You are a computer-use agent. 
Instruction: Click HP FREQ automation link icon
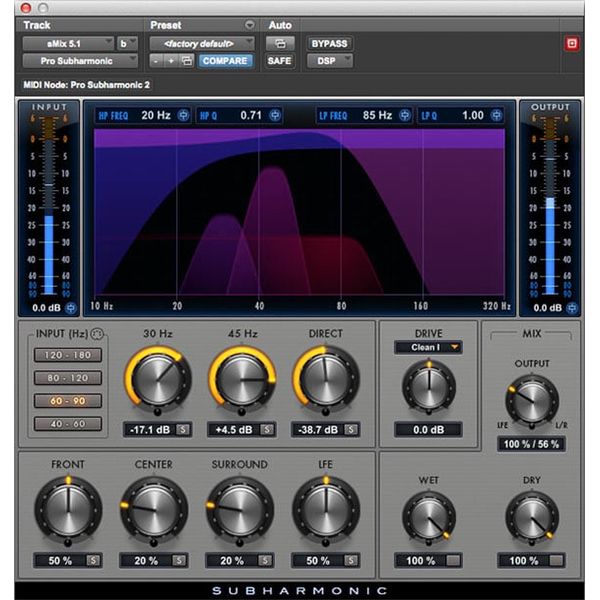point(183,115)
